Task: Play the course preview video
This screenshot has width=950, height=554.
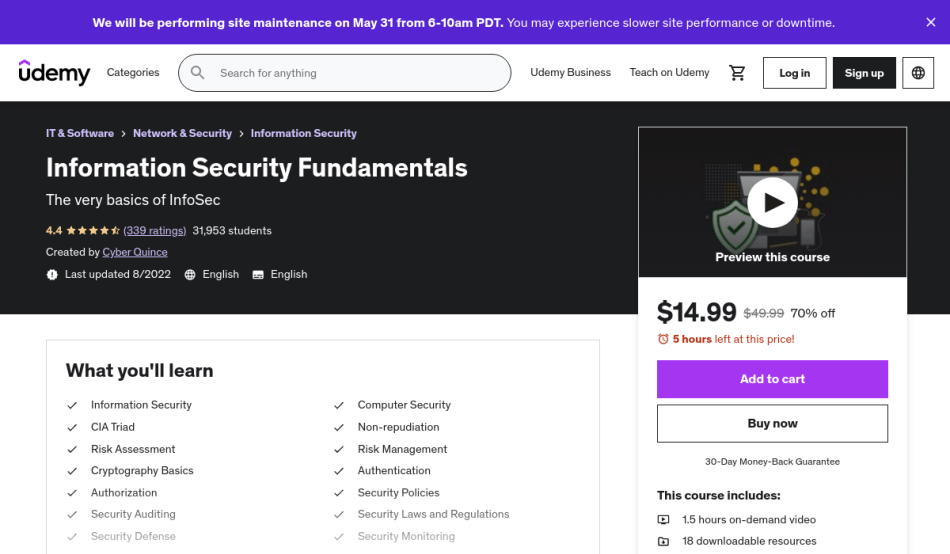Action: (772, 203)
